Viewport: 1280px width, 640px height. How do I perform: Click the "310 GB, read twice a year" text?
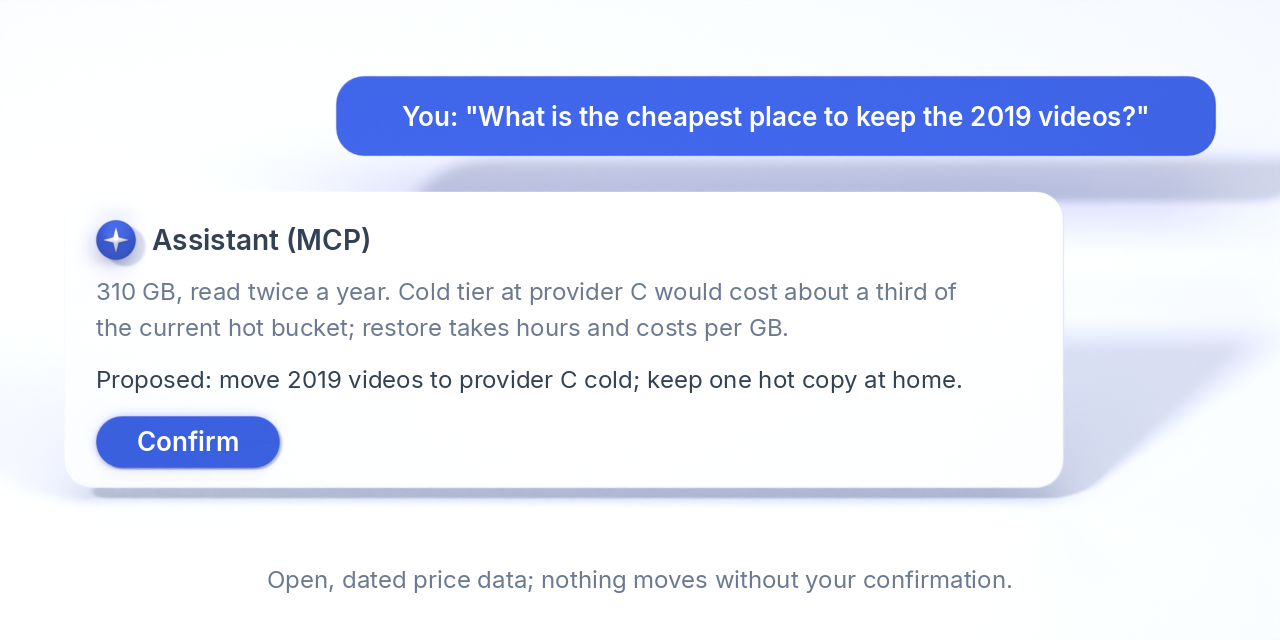[x=243, y=292]
